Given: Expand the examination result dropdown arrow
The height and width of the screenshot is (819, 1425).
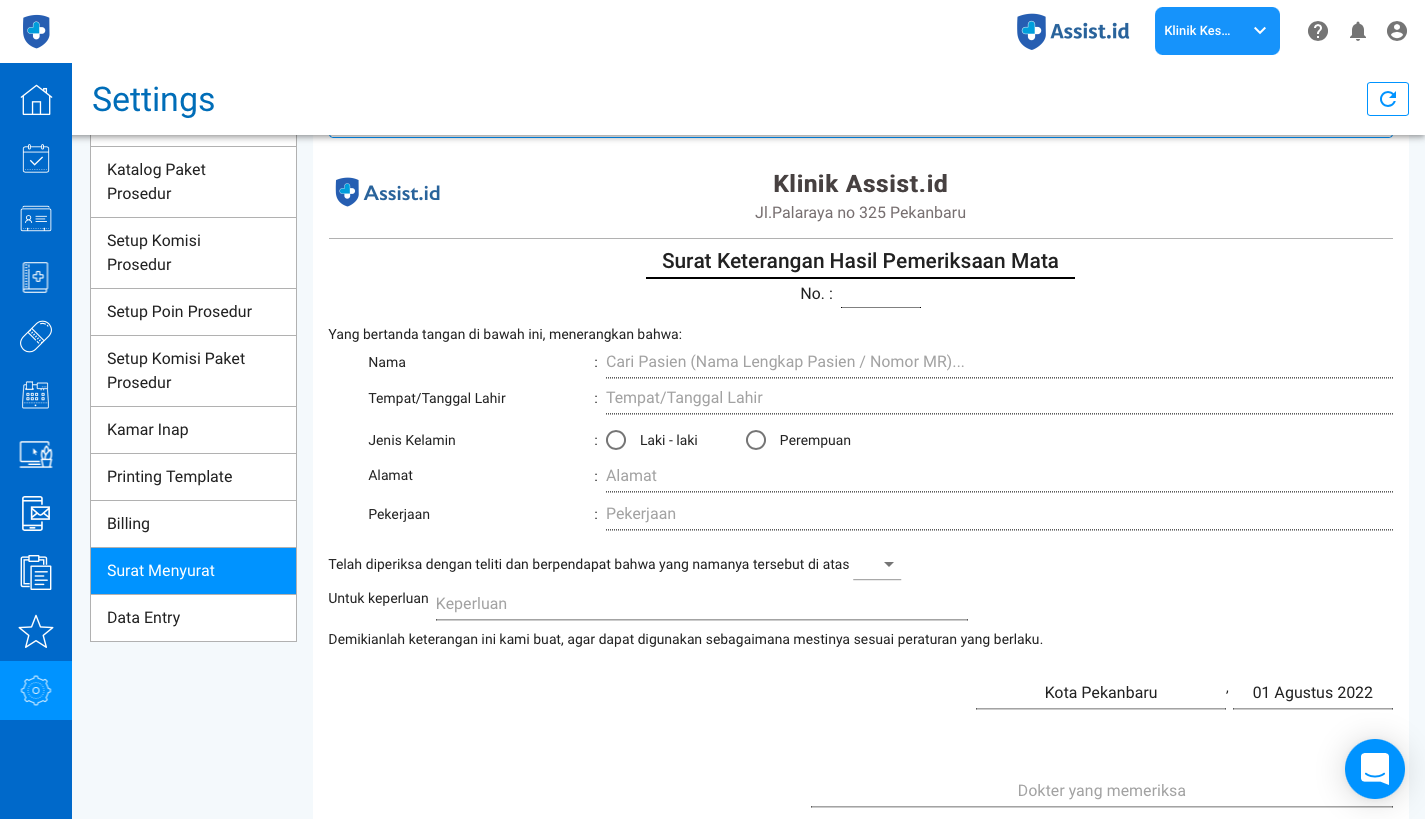Looking at the screenshot, I should pyautogui.click(x=889, y=564).
